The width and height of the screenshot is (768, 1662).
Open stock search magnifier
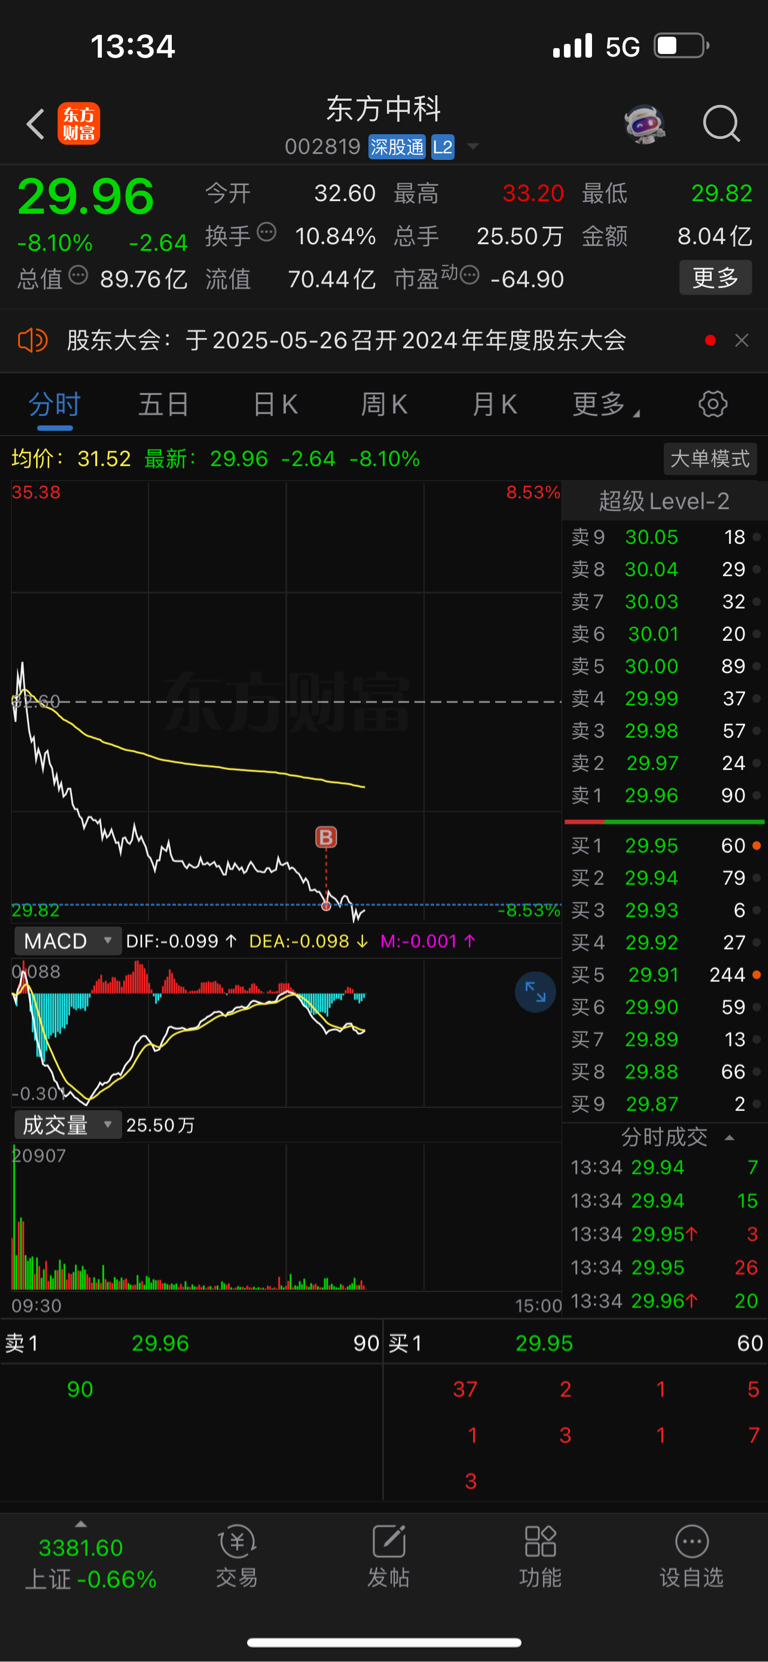coord(721,124)
